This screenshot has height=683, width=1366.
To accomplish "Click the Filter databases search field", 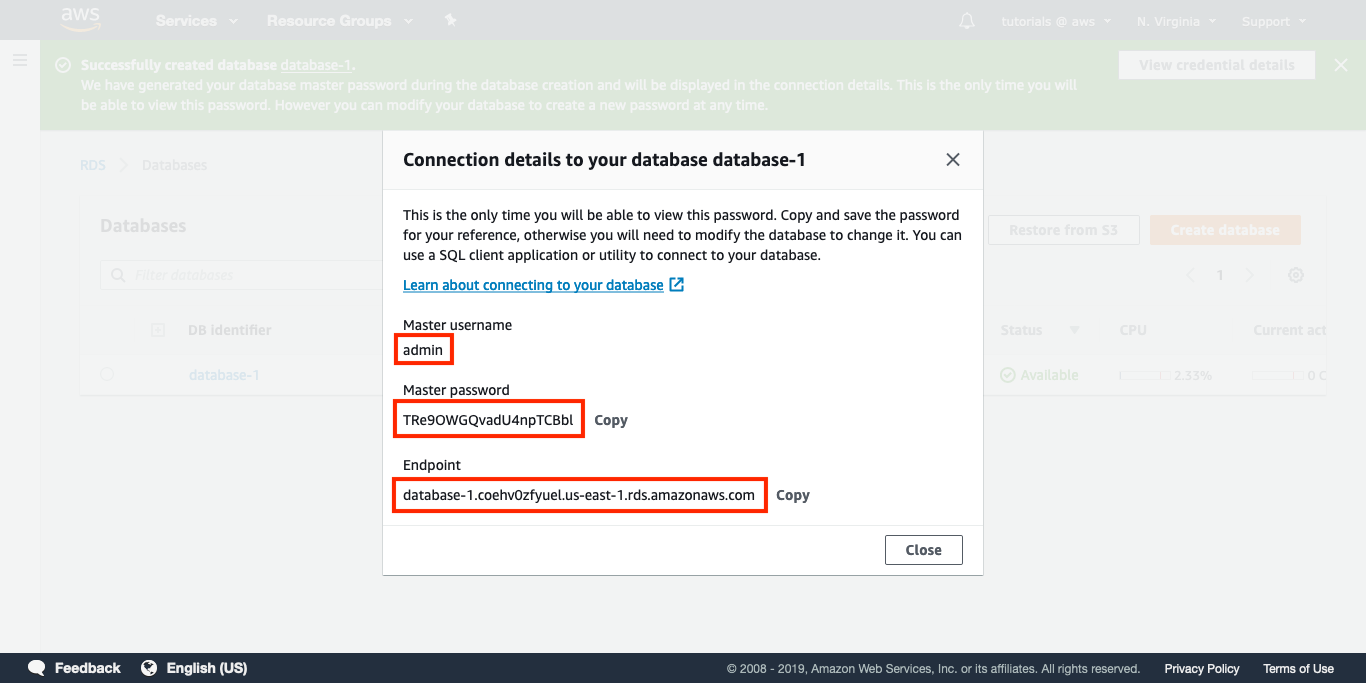I will pyautogui.click(x=240, y=275).
